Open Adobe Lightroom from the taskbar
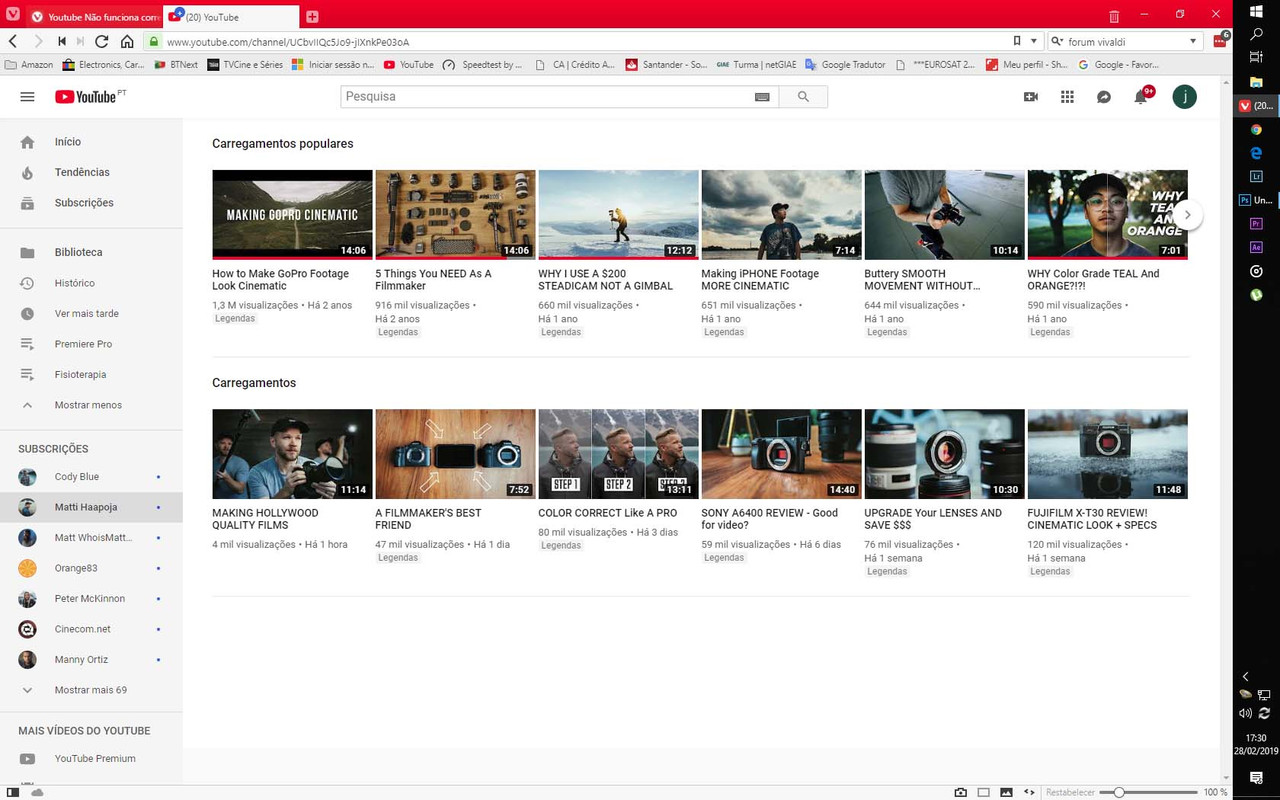Screen dimensions: 1280x800 1257,176
